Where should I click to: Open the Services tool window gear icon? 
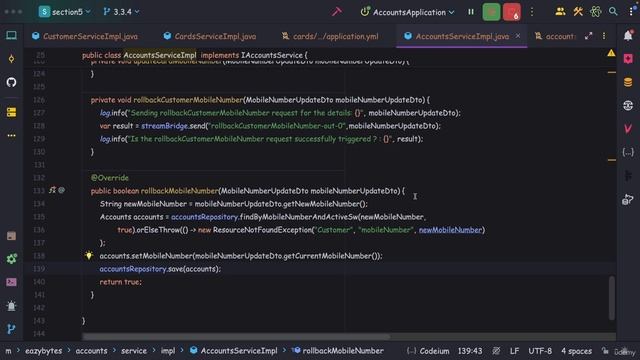click(11, 259)
